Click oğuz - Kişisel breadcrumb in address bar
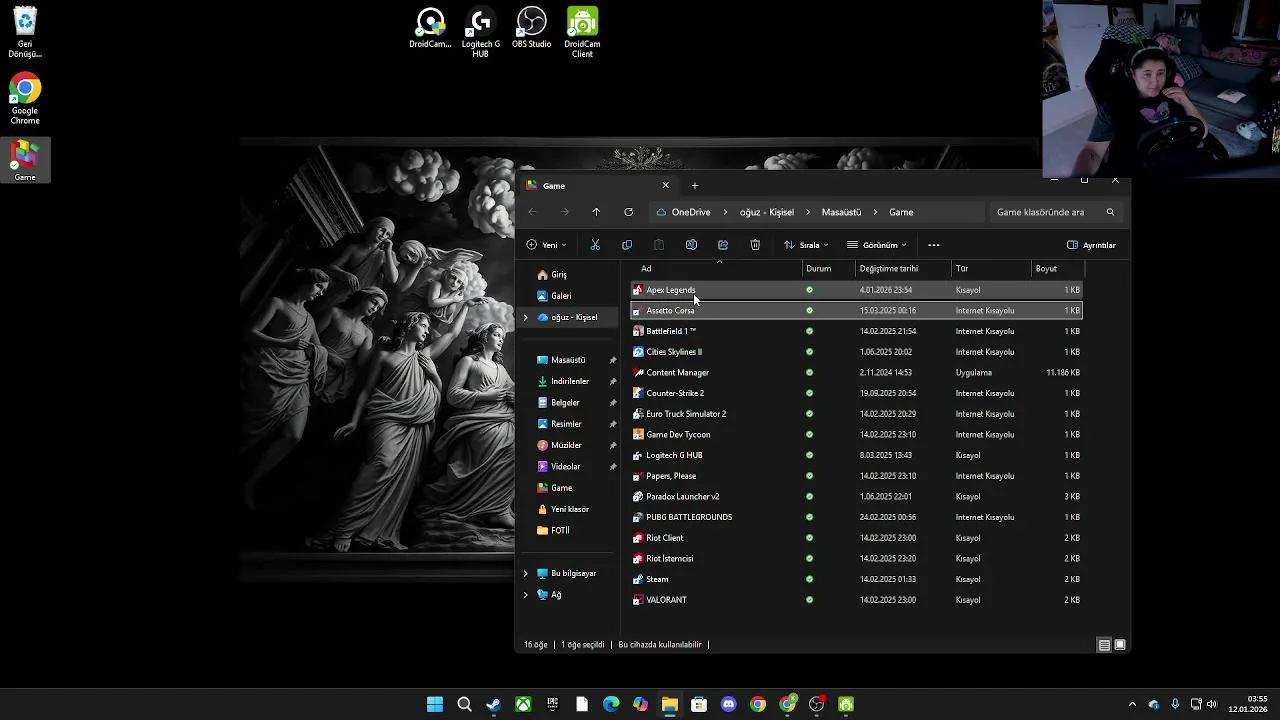1280x720 pixels. [x=767, y=212]
